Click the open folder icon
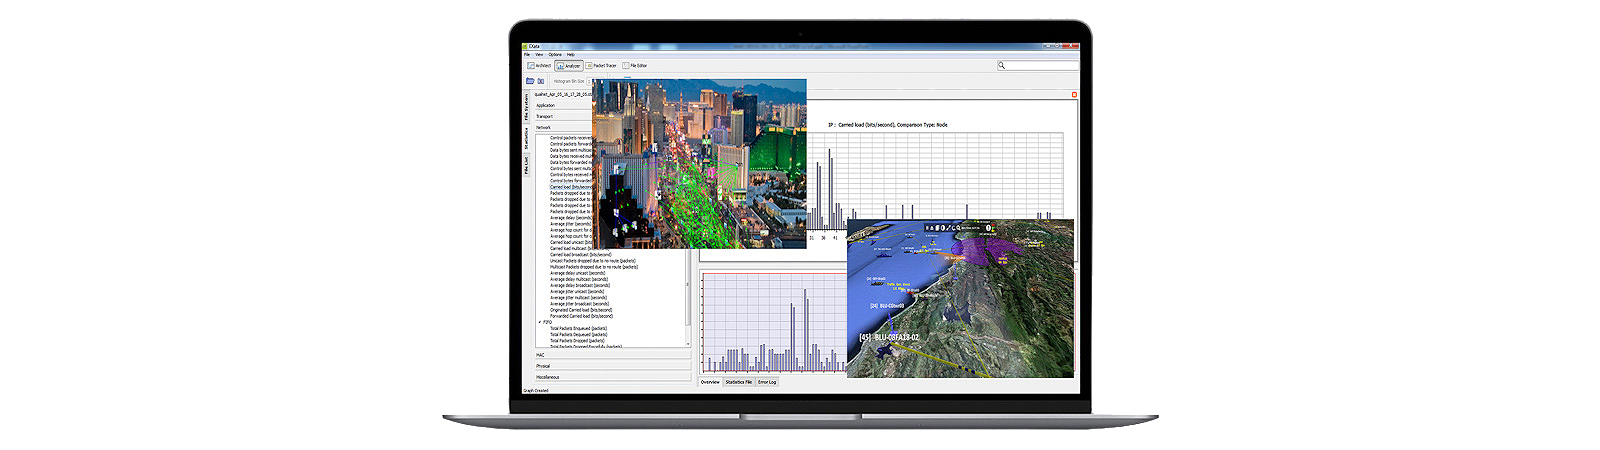This screenshot has height=450, width=1600. [530, 81]
